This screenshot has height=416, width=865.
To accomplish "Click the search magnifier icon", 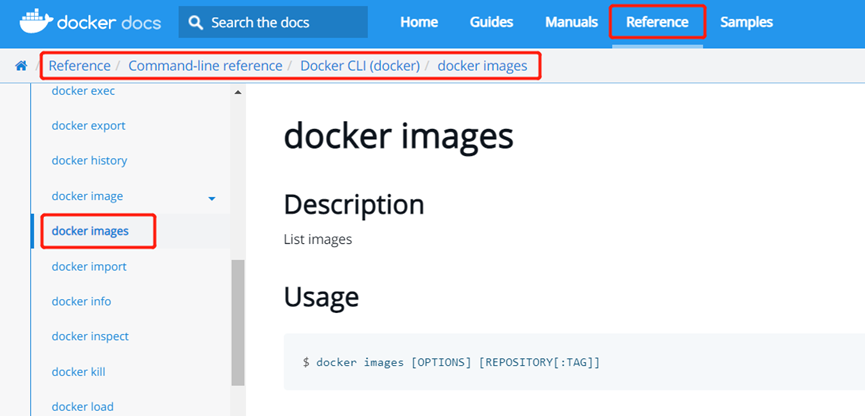I will (x=195, y=22).
